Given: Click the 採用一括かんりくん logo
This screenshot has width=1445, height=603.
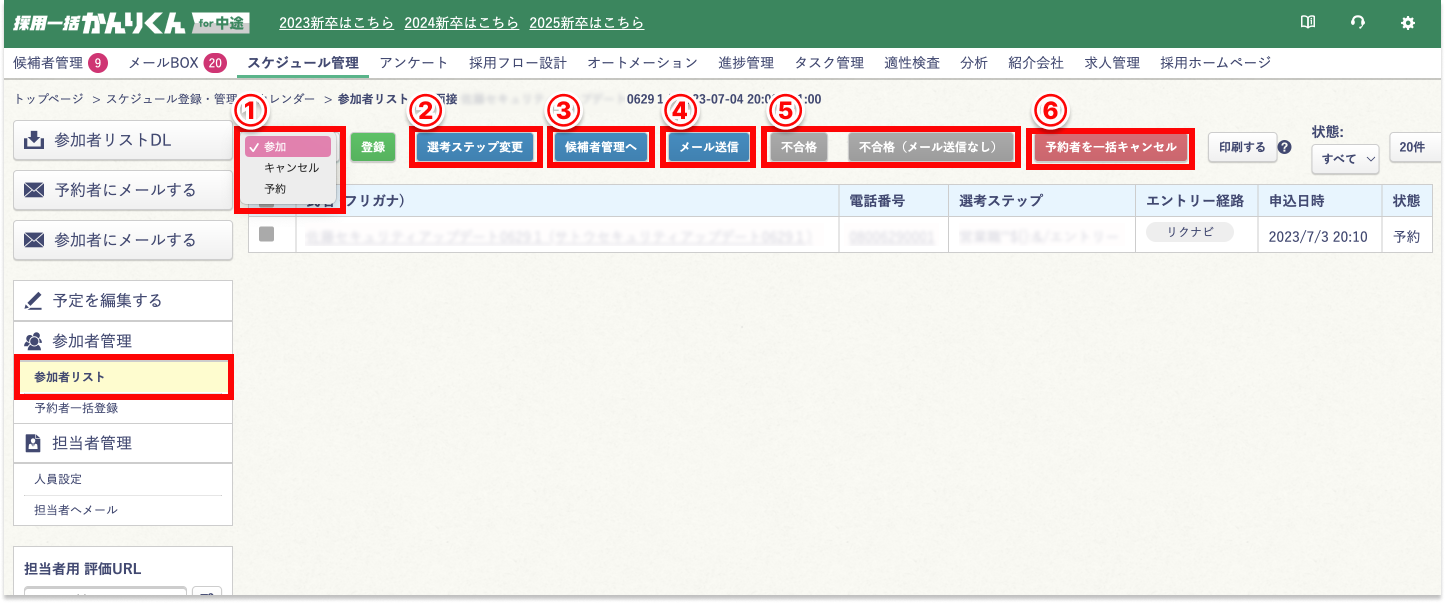Looking at the screenshot, I should point(132,22).
